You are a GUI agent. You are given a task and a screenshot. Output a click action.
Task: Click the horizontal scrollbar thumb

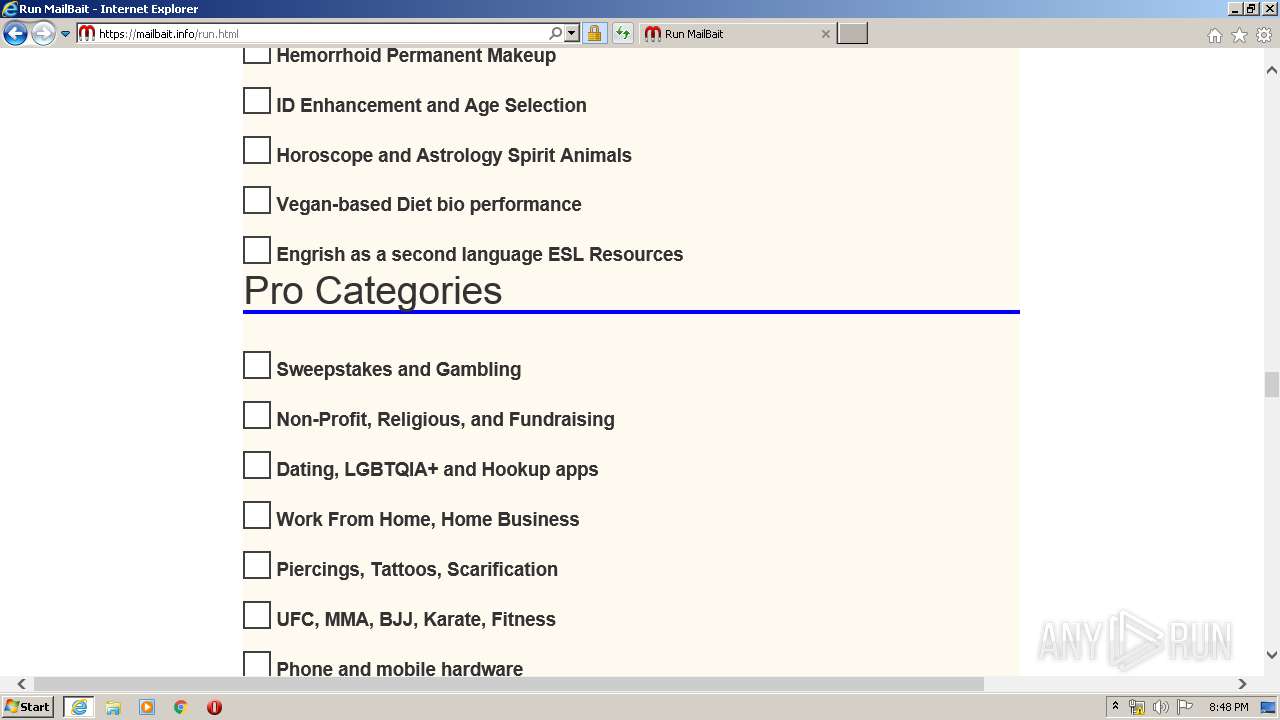pos(508,684)
